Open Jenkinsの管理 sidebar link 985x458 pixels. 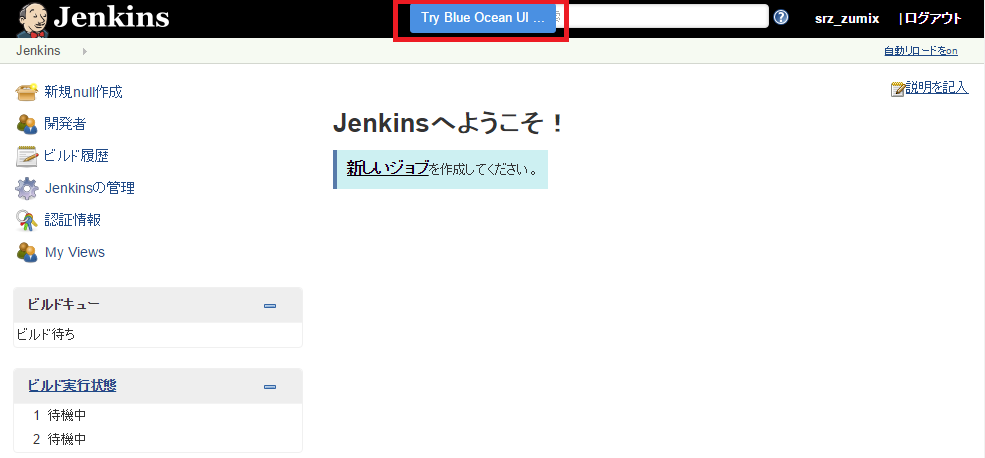point(90,188)
